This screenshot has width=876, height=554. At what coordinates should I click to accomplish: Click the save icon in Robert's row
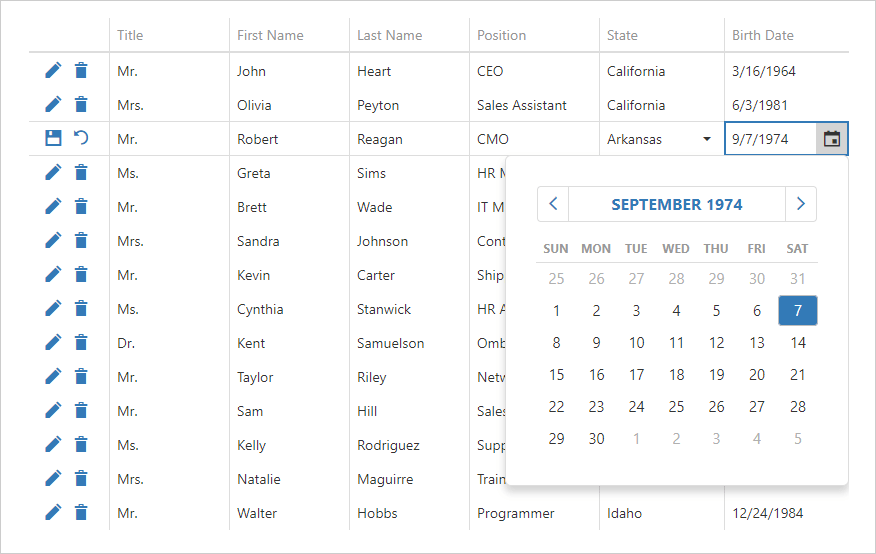click(53, 139)
